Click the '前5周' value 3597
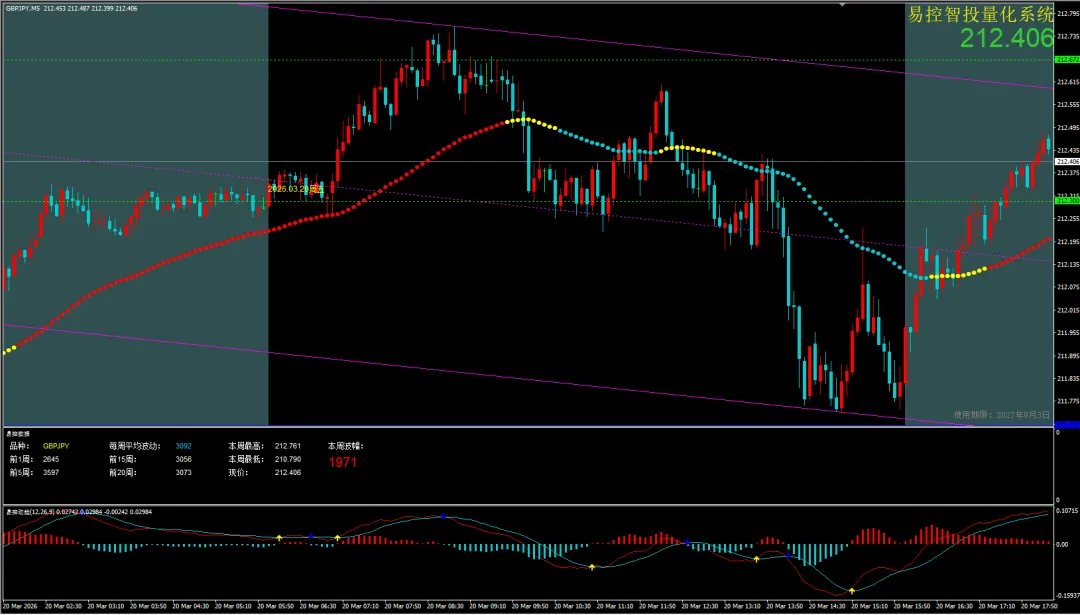The image size is (1080, 615). [51, 472]
